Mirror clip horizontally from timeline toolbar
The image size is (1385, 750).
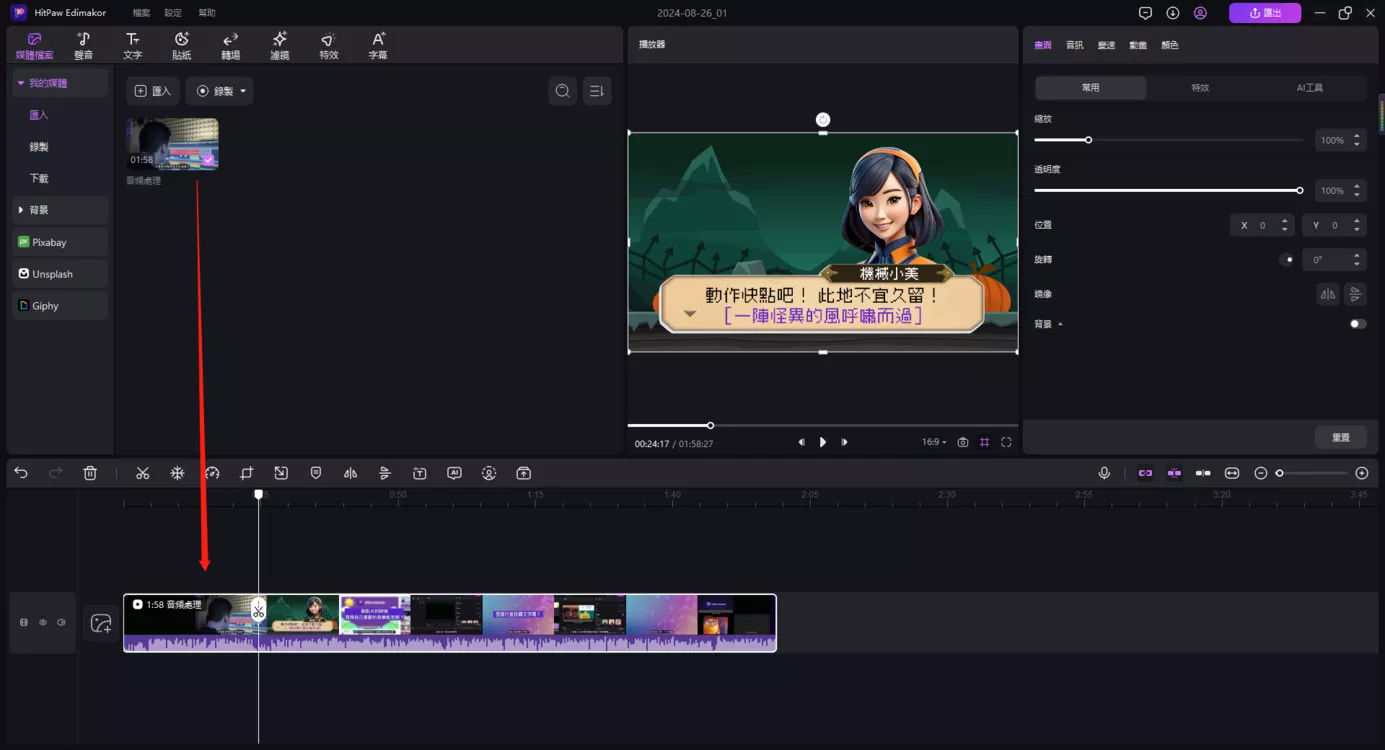350,473
